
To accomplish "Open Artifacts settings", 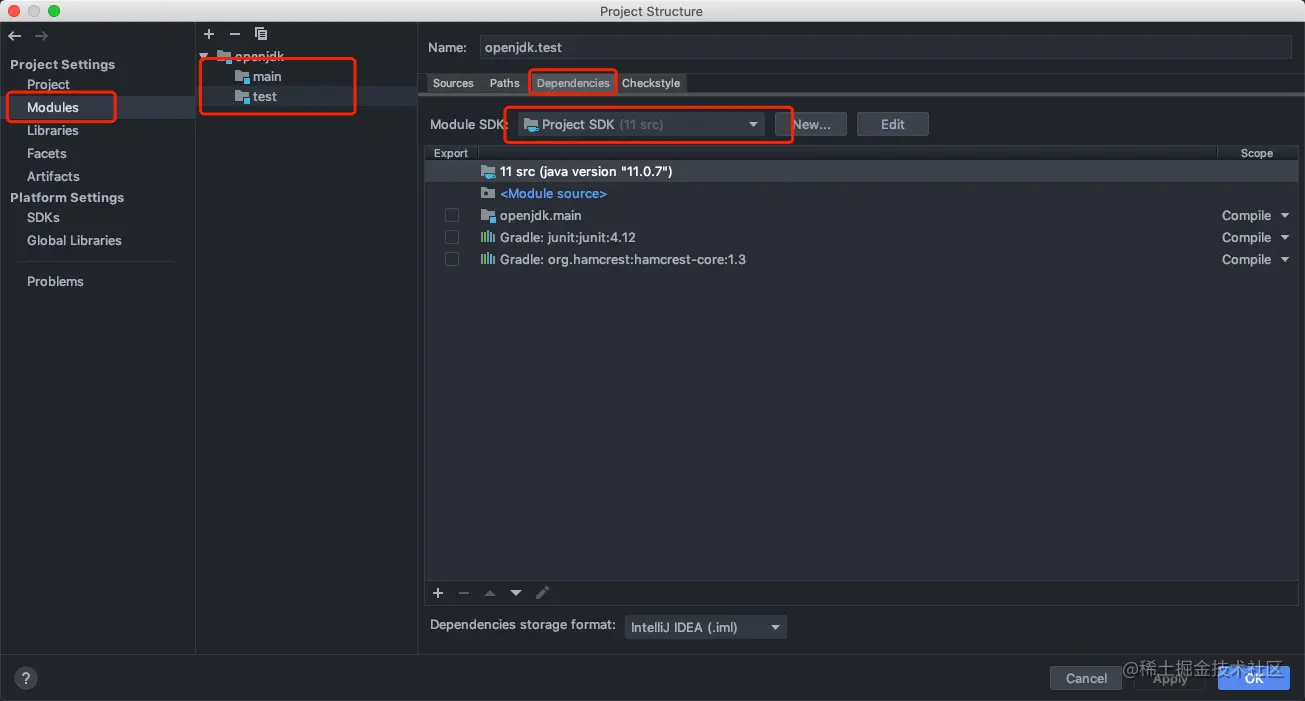I will click(53, 176).
